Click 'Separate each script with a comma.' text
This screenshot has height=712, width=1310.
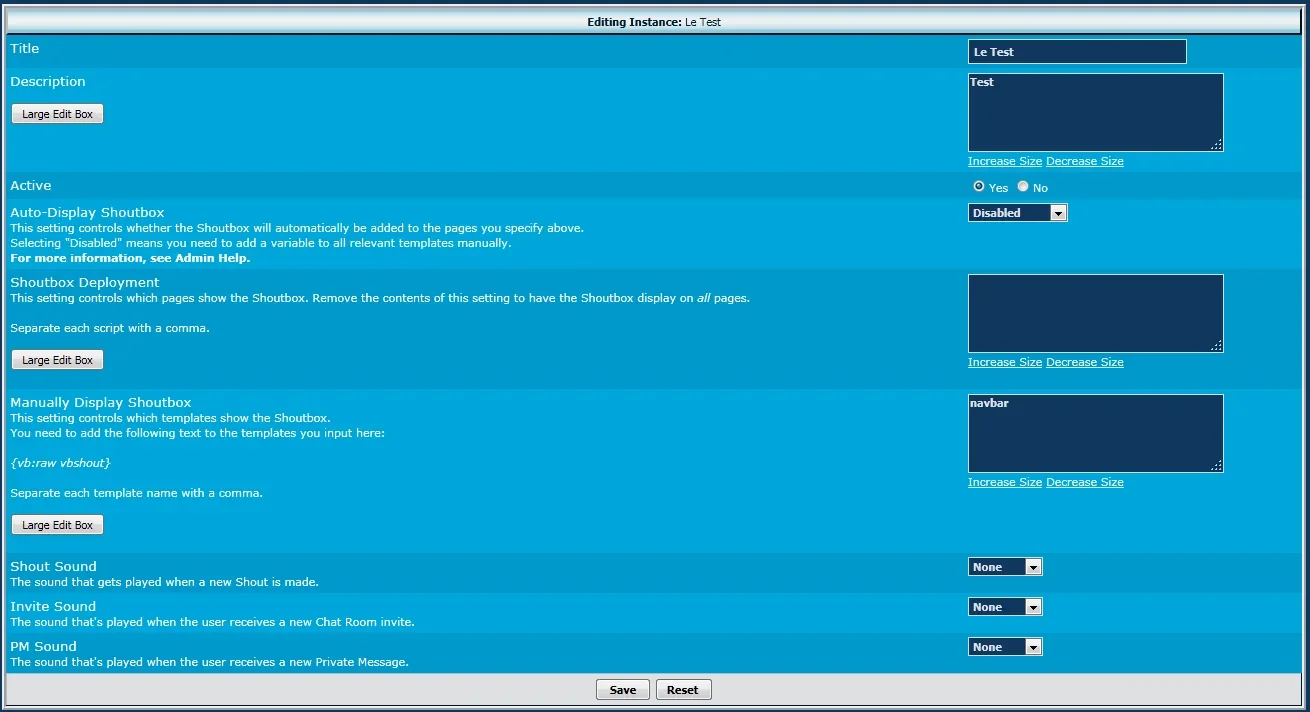tap(110, 328)
